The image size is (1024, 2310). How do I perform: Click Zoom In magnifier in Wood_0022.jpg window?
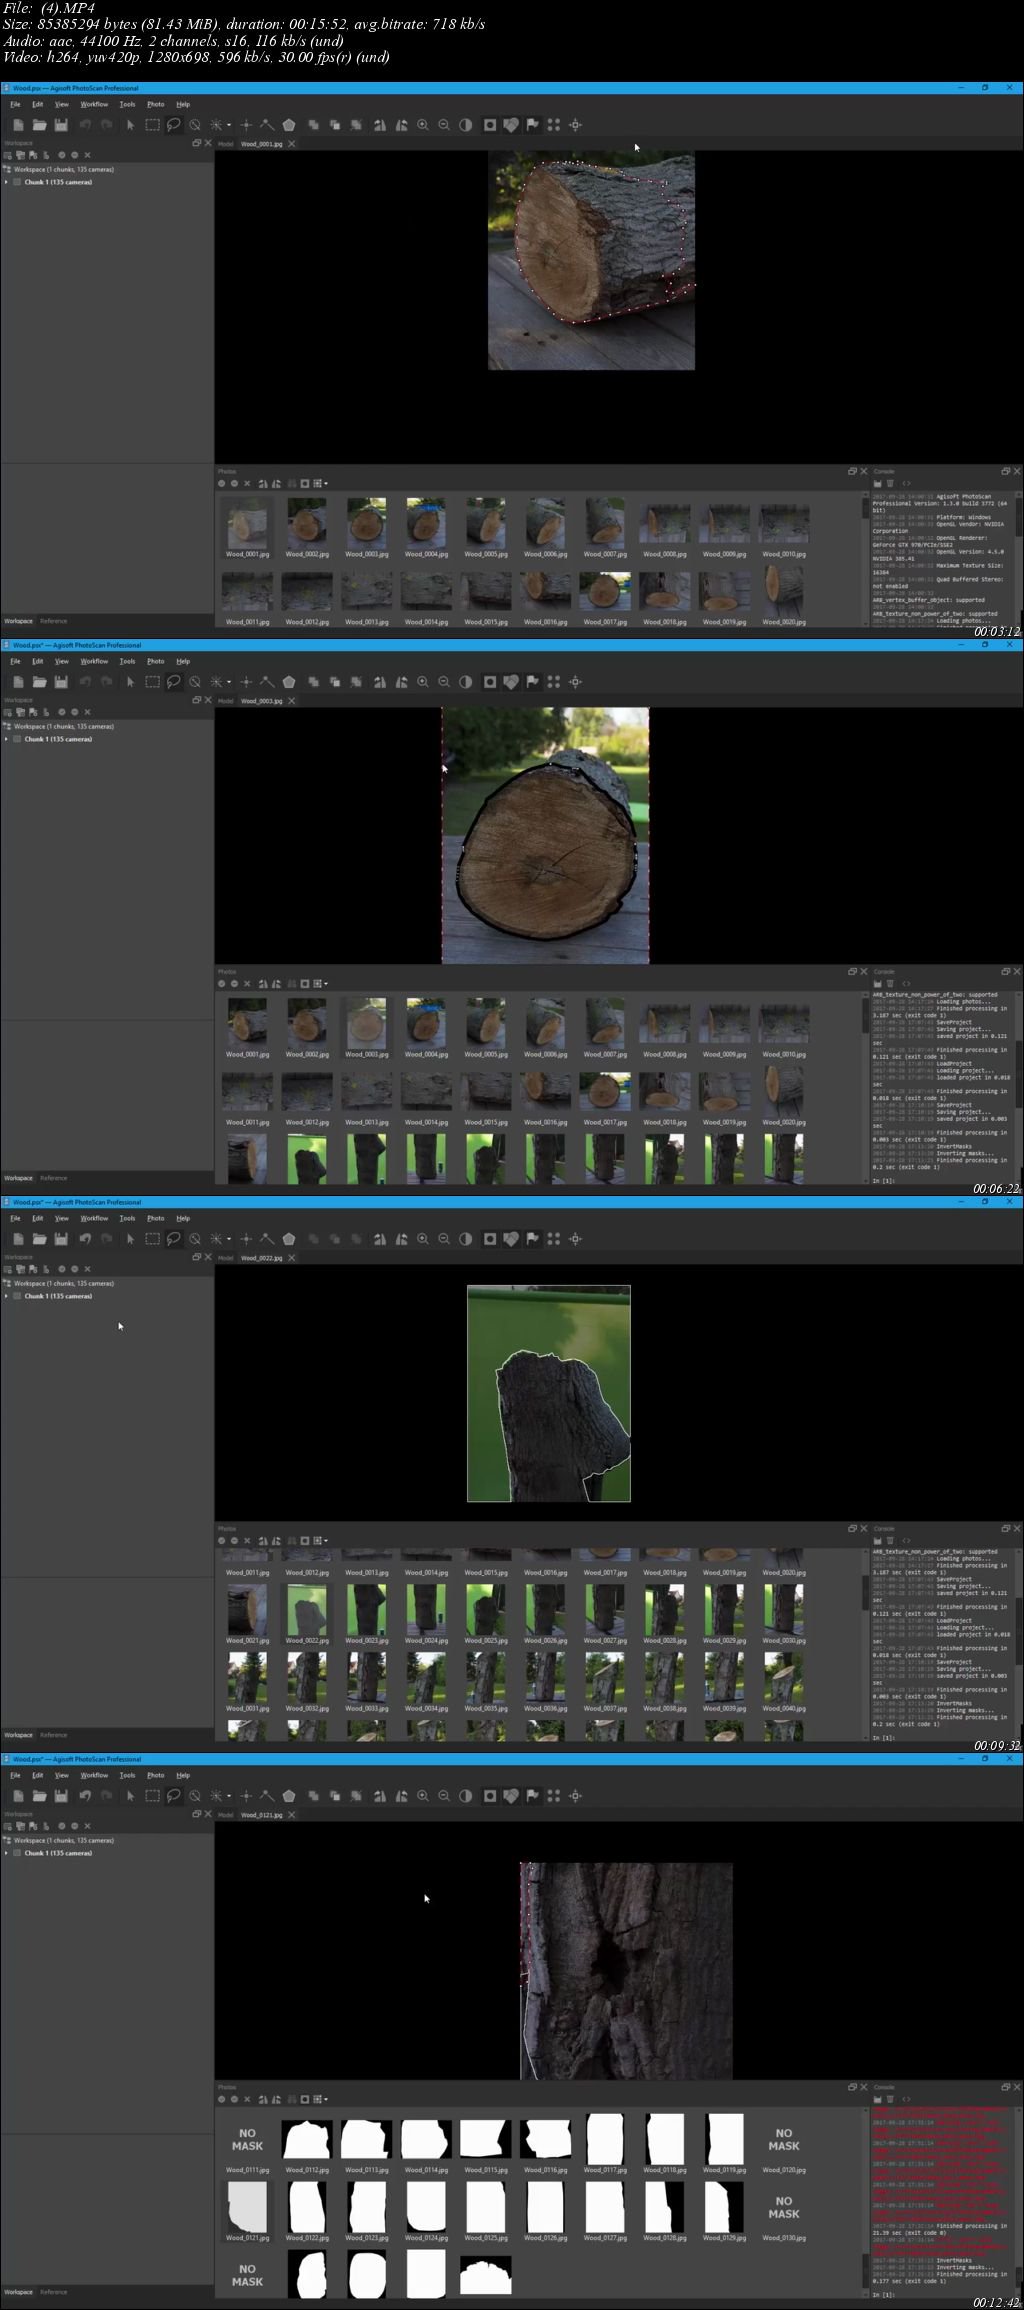[x=423, y=1239]
